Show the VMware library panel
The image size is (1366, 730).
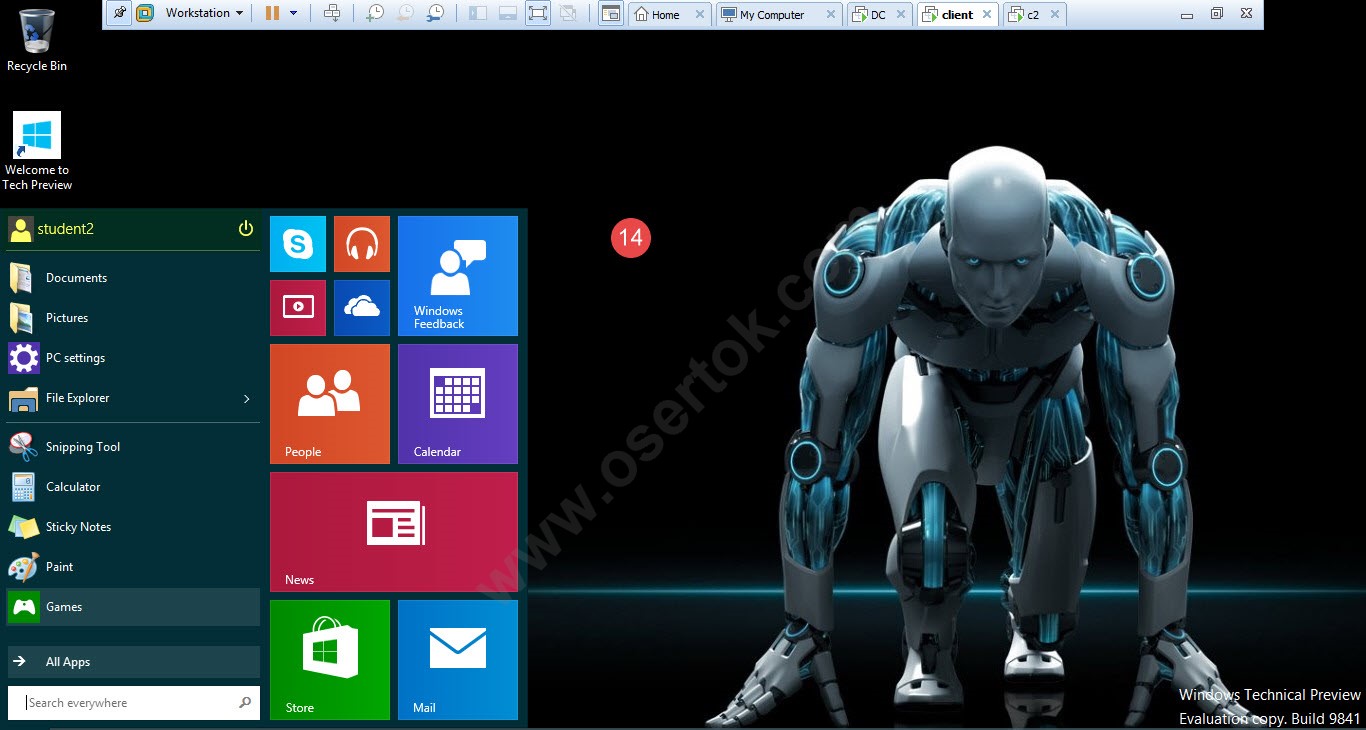(477, 14)
